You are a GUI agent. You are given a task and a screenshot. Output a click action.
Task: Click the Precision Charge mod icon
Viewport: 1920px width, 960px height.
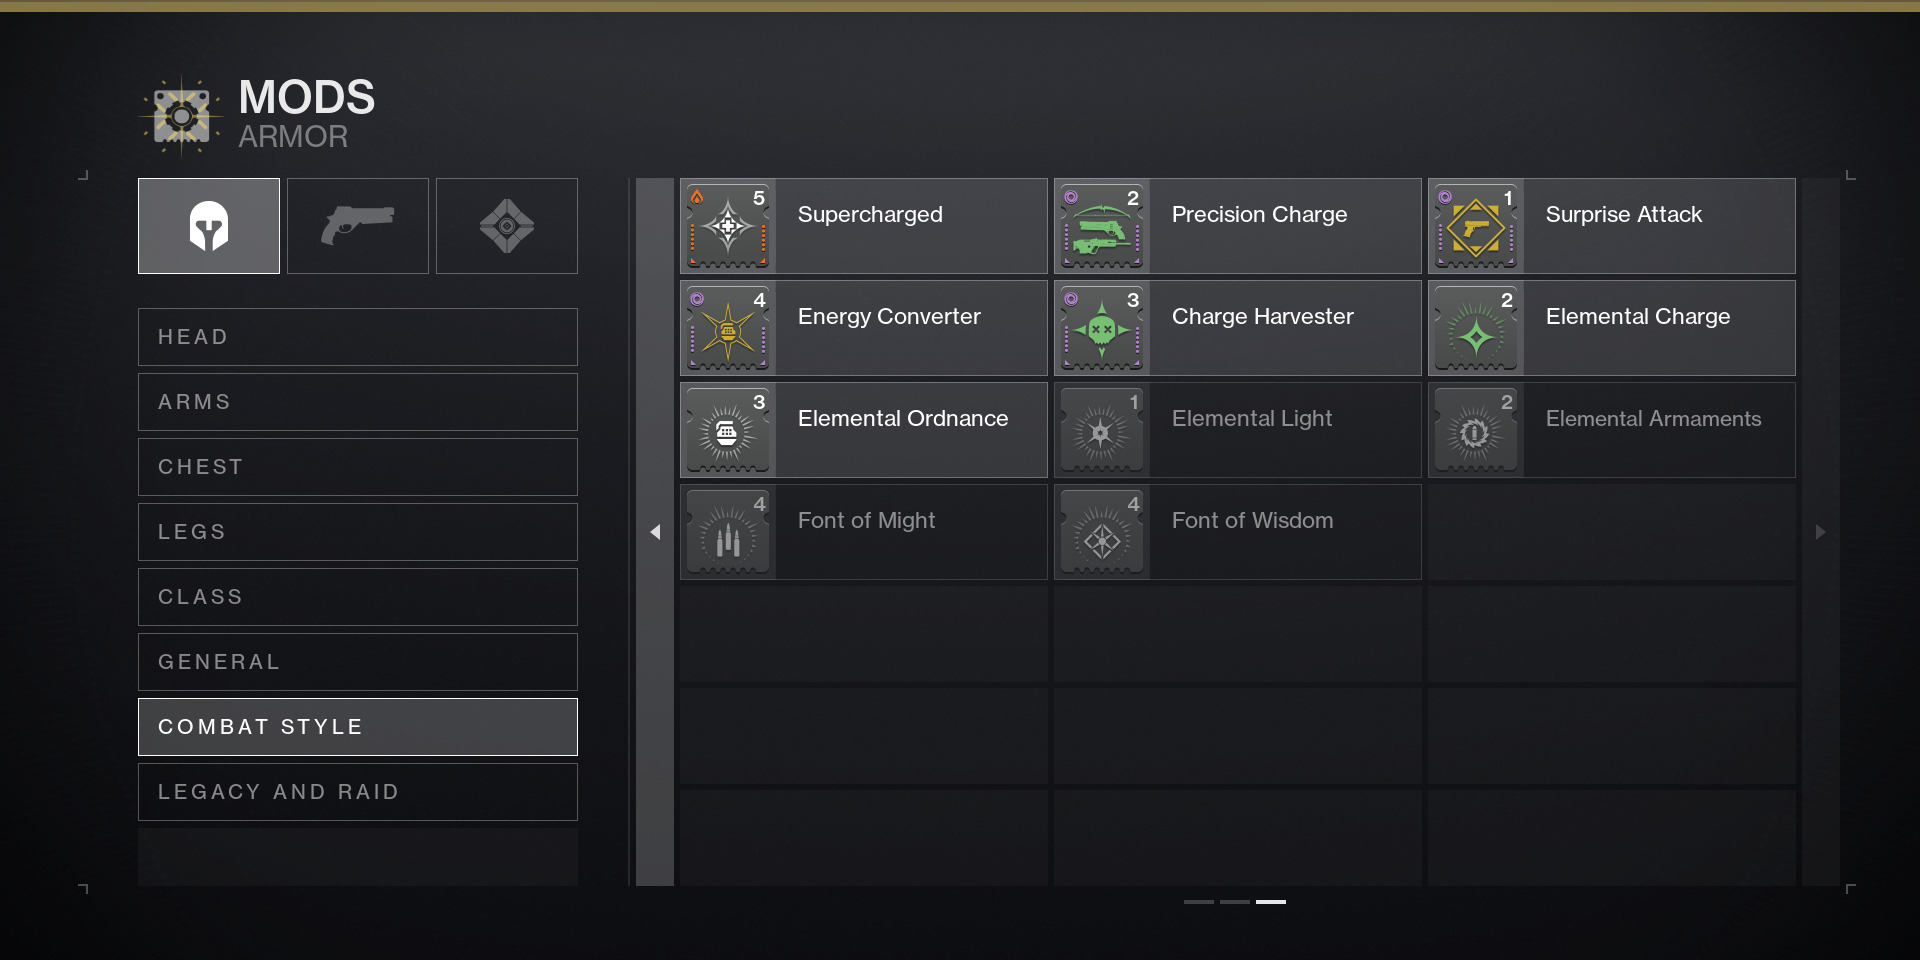pyautogui.click(x=1102, y=226)
